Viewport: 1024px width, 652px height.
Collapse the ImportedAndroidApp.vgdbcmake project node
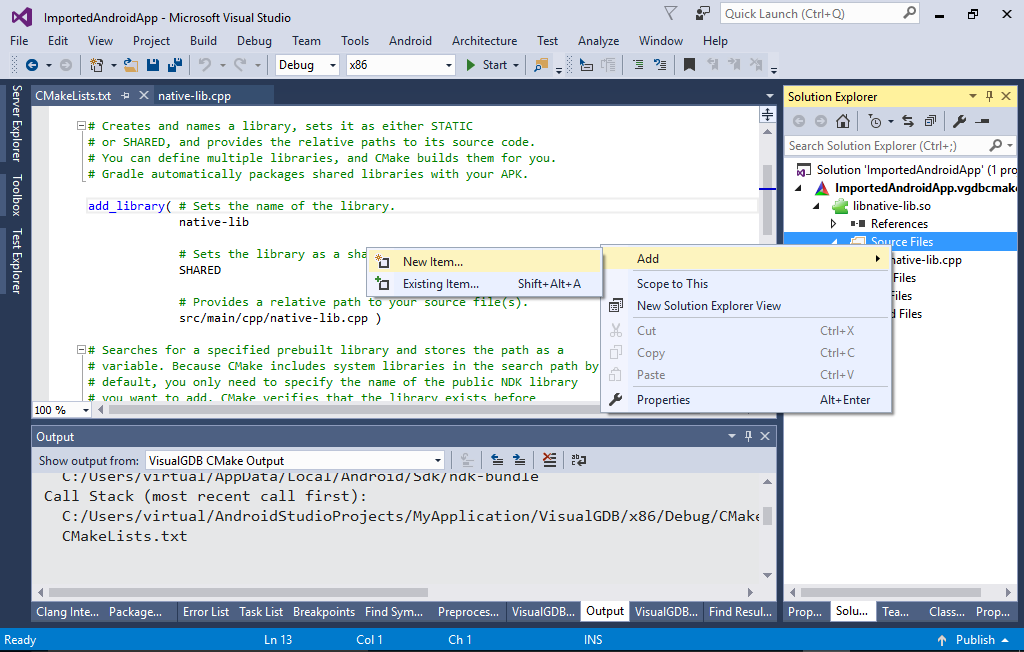[798, 188]
